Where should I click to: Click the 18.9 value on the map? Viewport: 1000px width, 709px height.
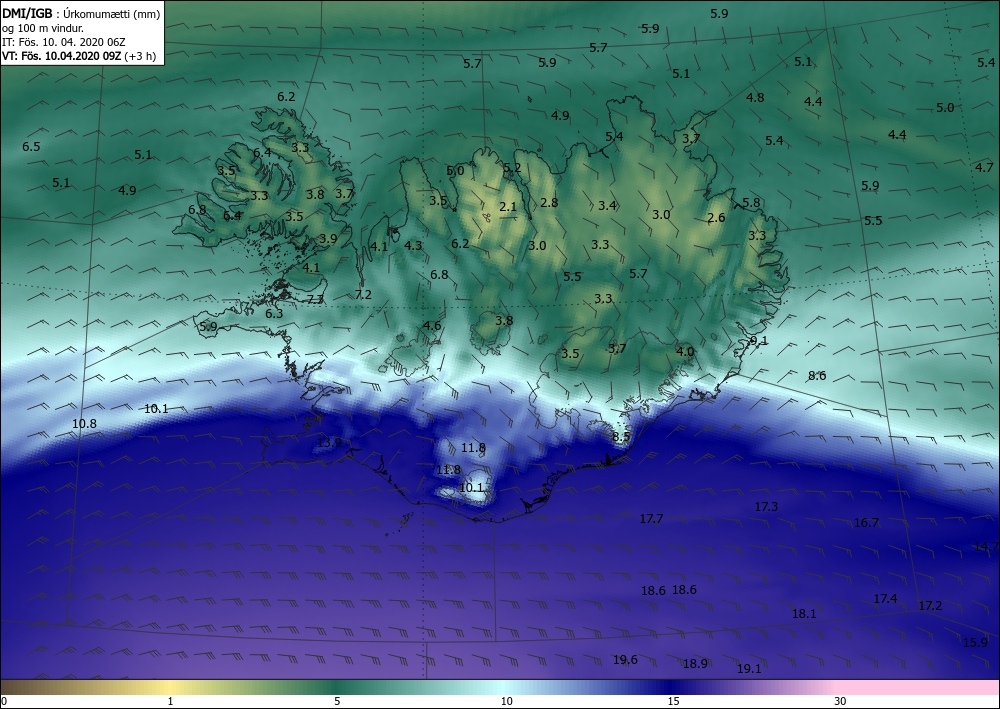tap(695, 663)
